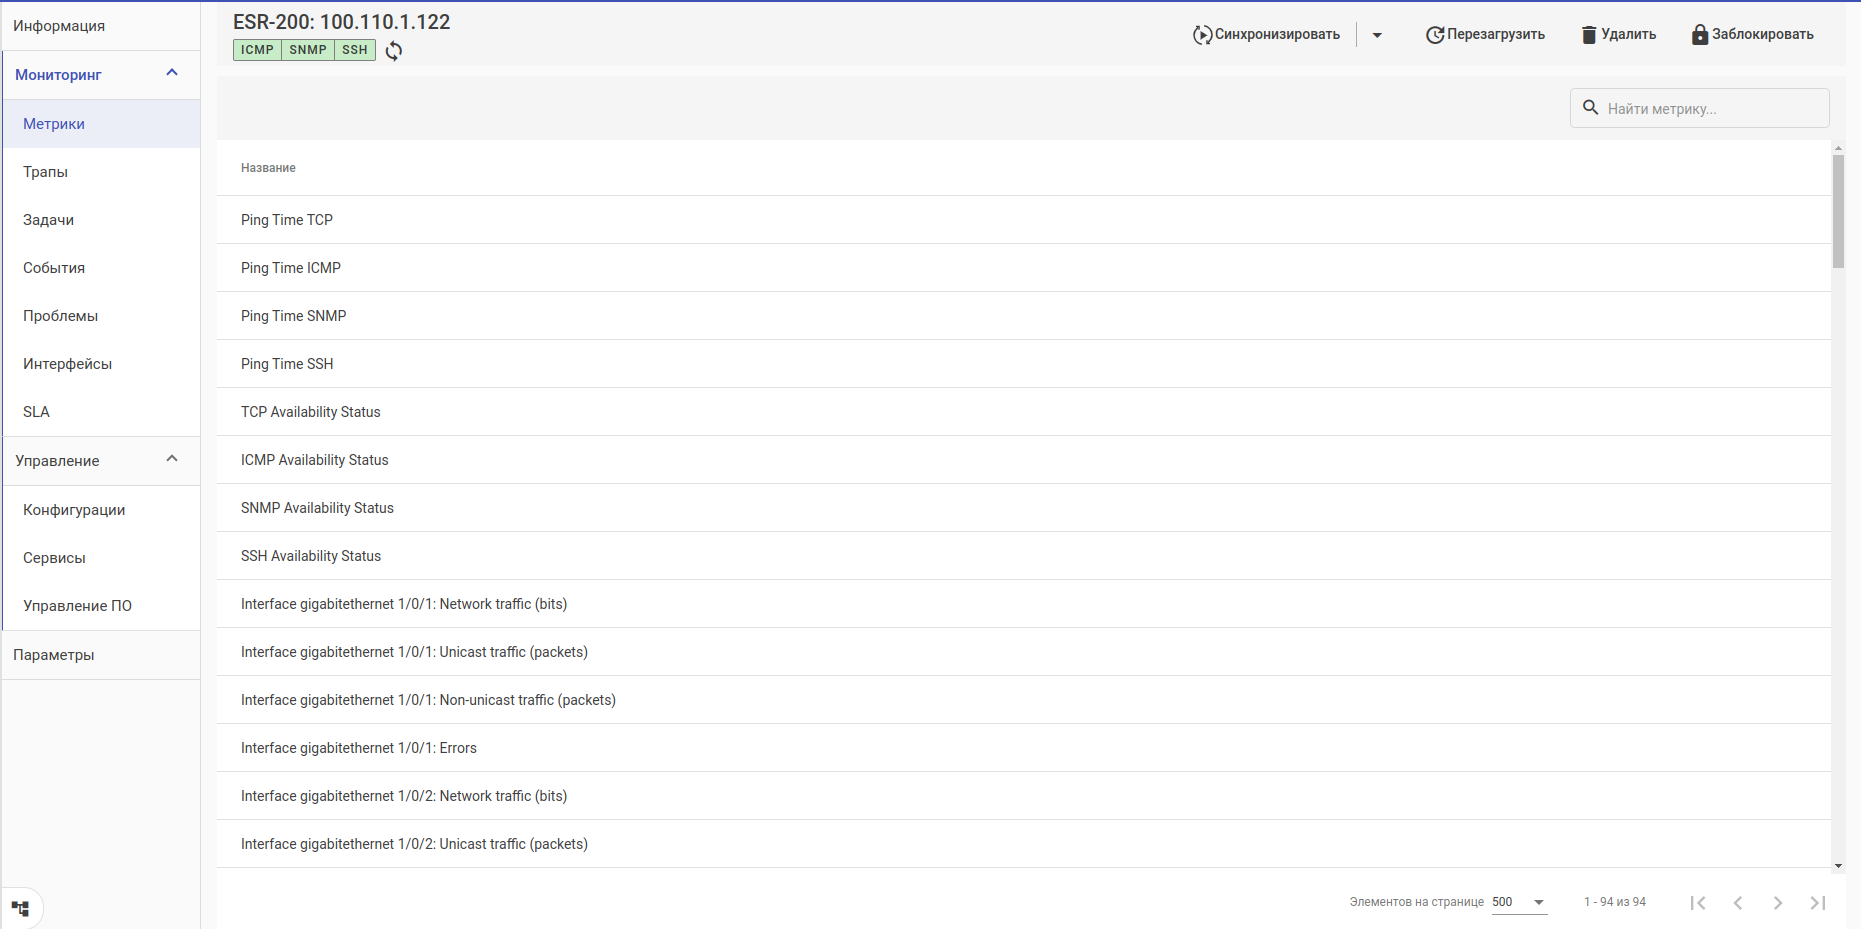1861x929 pixels.
Task: Collapse the Мониторинг section
Action: point(172,73)
